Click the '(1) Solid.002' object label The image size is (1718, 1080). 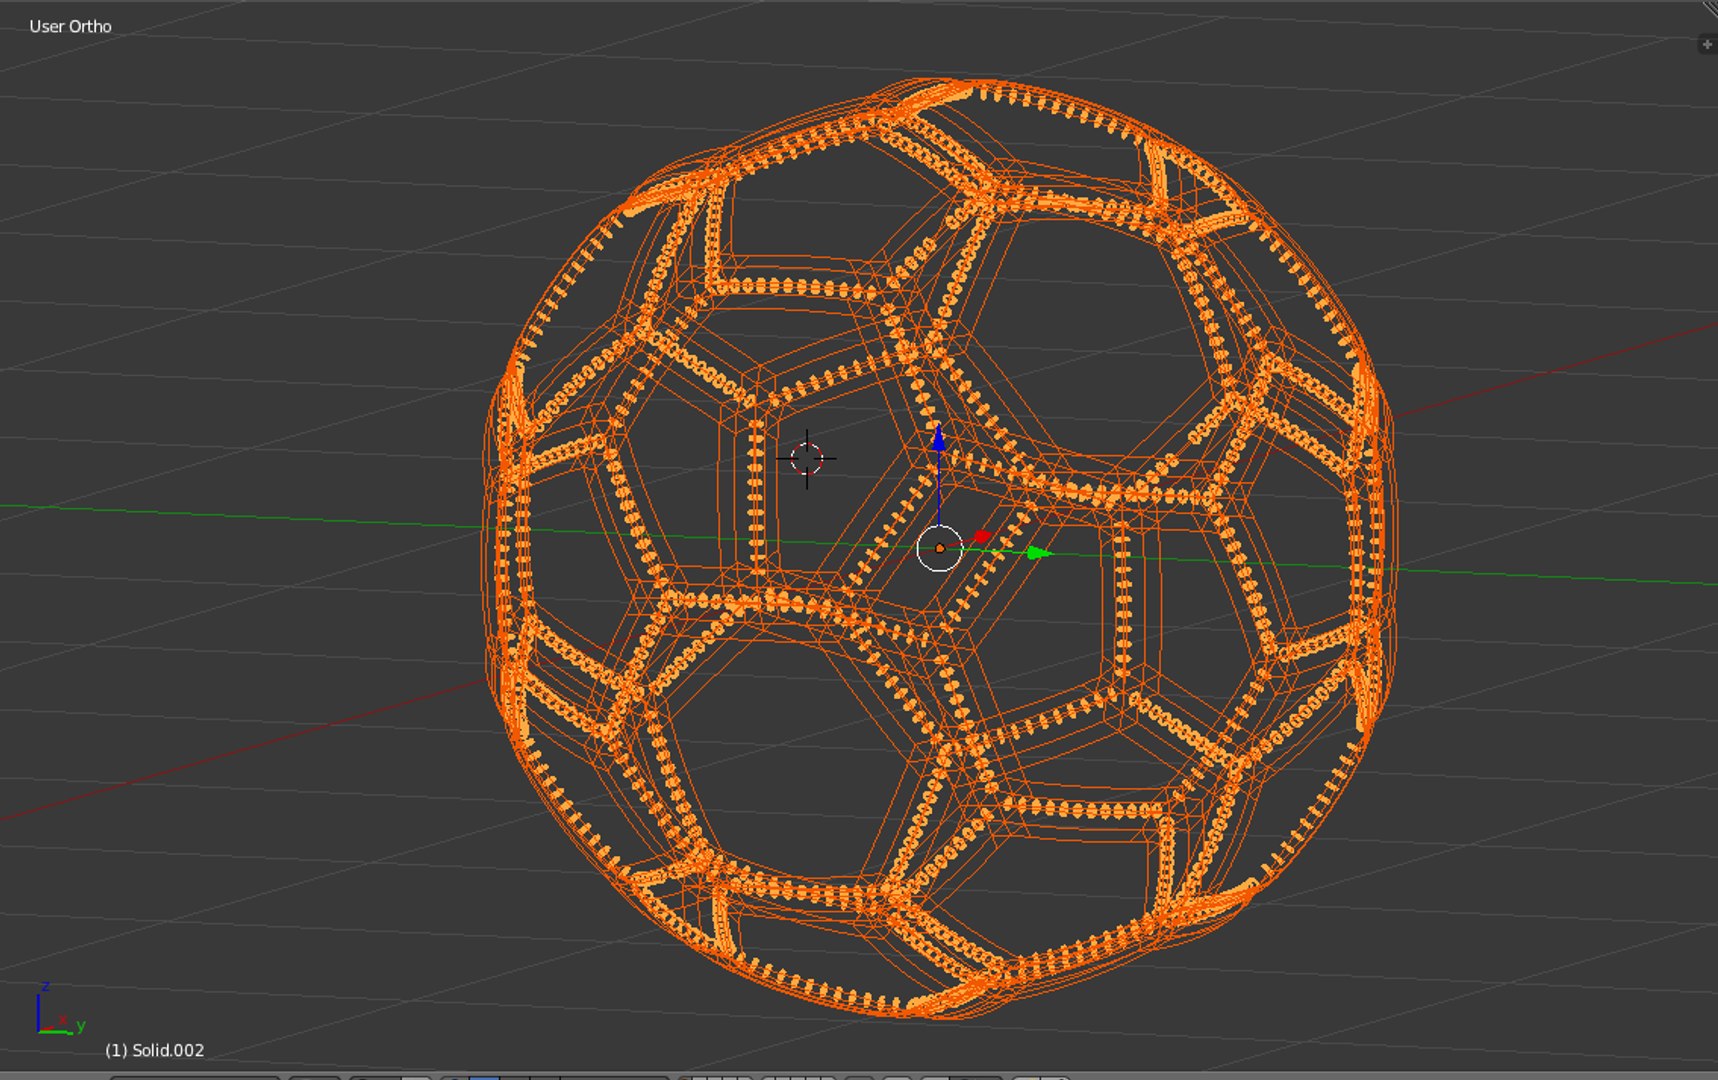[x=155, y=1050]
